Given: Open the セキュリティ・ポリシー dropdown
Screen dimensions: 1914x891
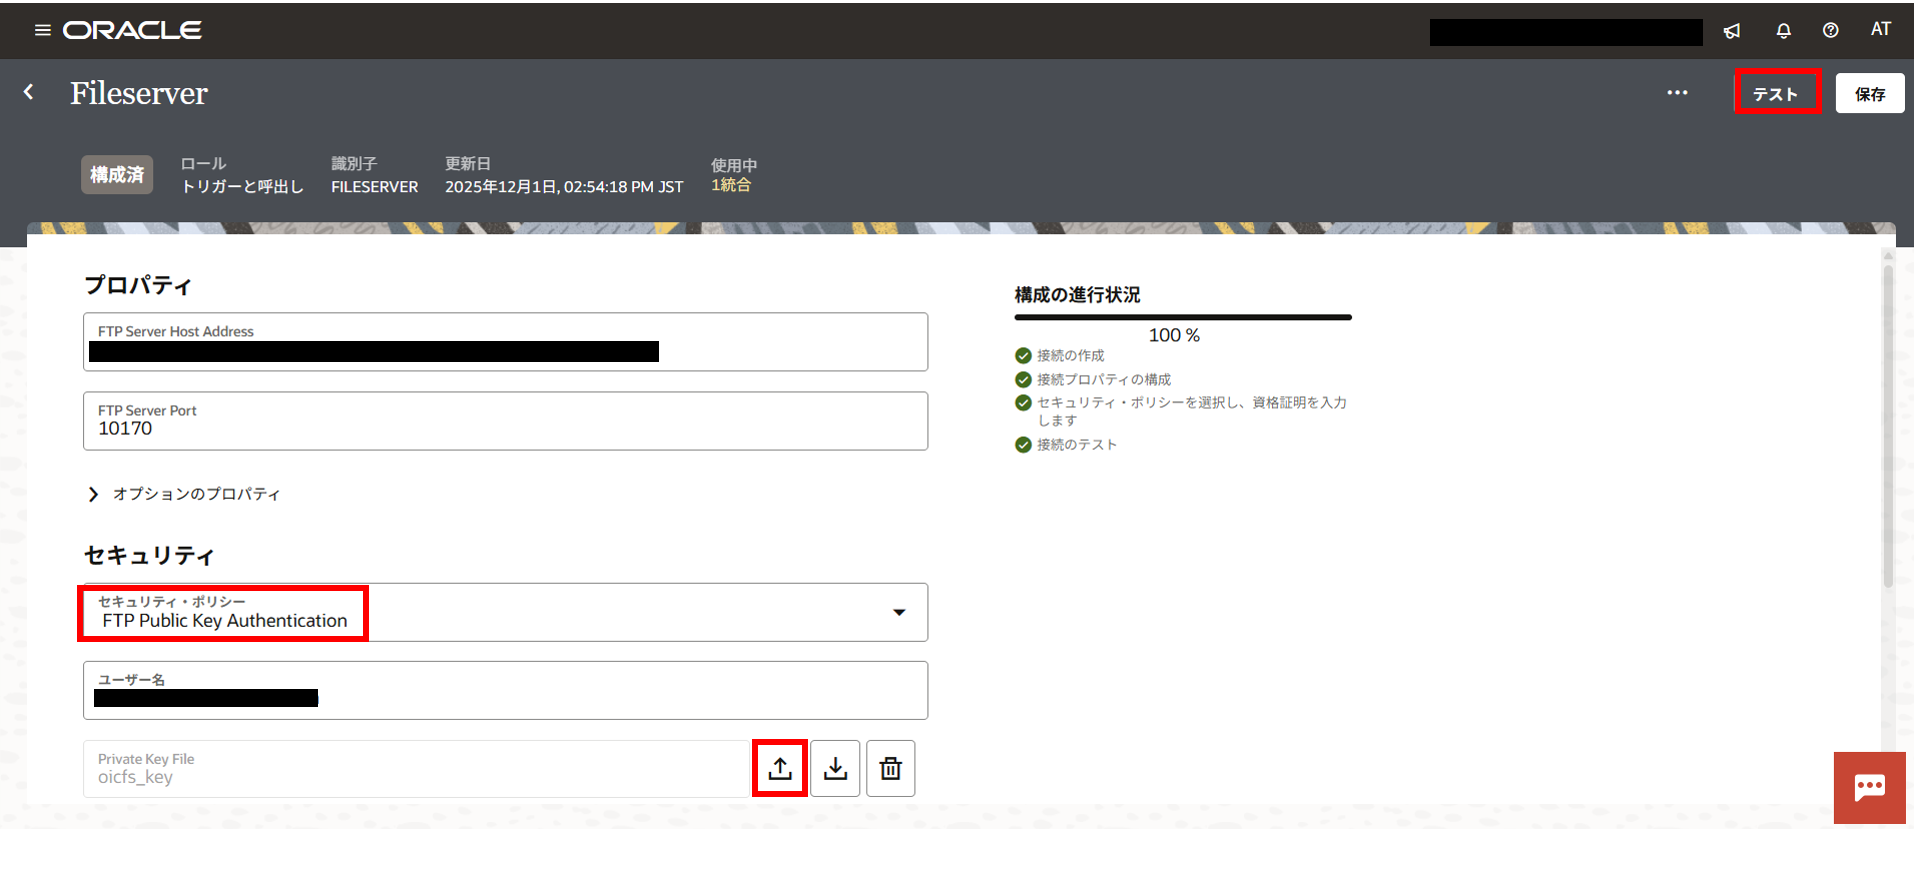Looking at the screenshot, I should click(x=505, y=612).
